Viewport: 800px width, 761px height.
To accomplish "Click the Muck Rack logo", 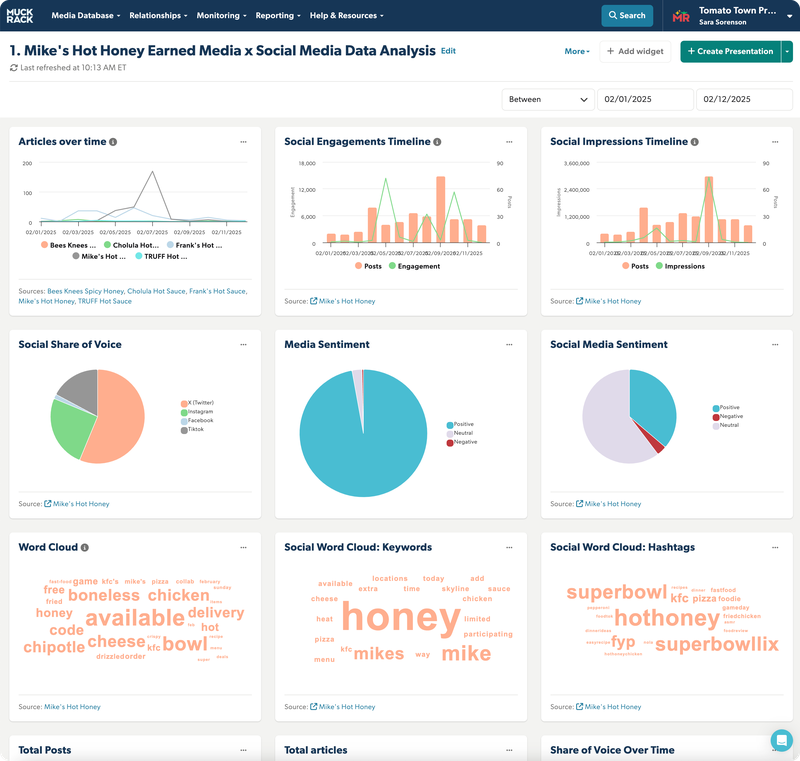I will pyautogui.click(x=22, y=15).
